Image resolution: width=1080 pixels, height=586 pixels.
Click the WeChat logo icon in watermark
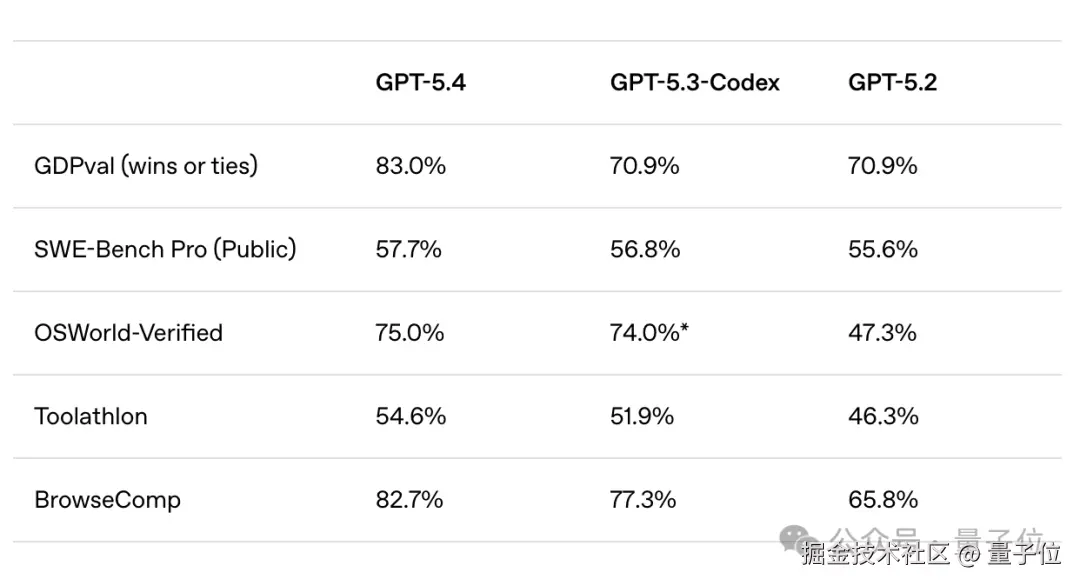795,539
